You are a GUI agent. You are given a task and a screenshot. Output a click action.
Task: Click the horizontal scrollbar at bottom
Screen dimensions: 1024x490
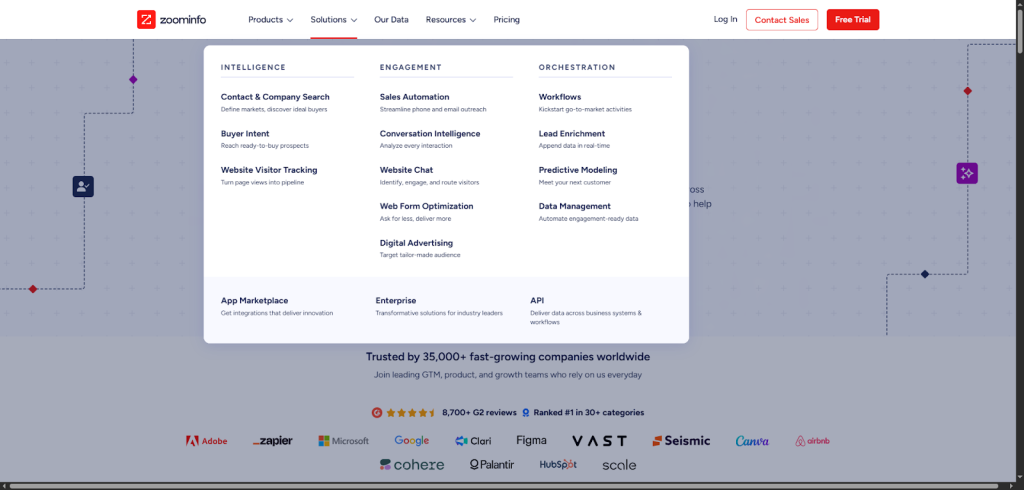510,486
